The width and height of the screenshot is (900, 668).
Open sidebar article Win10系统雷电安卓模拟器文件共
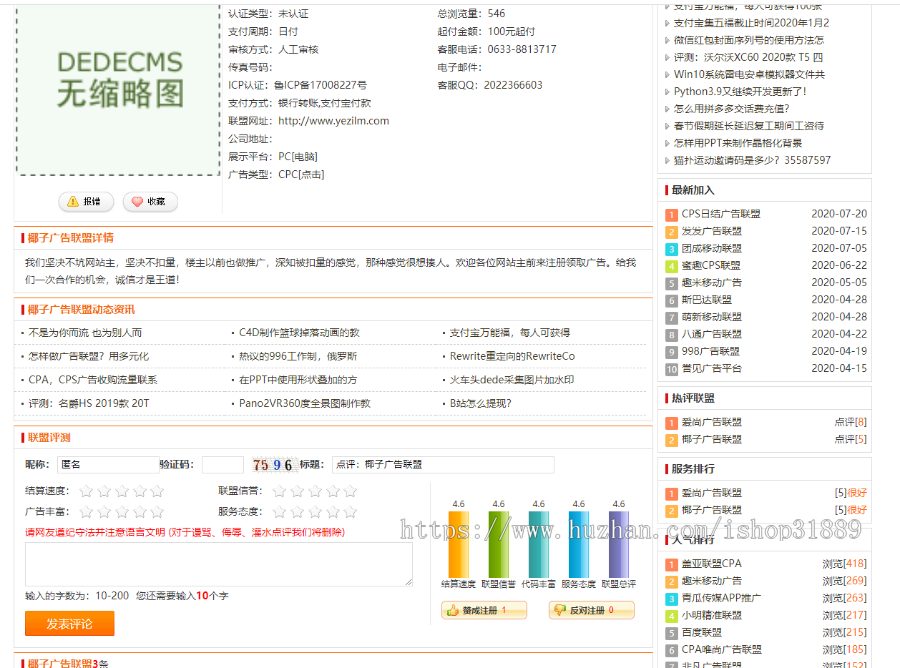pyautogui.click(x=749, y=74)
